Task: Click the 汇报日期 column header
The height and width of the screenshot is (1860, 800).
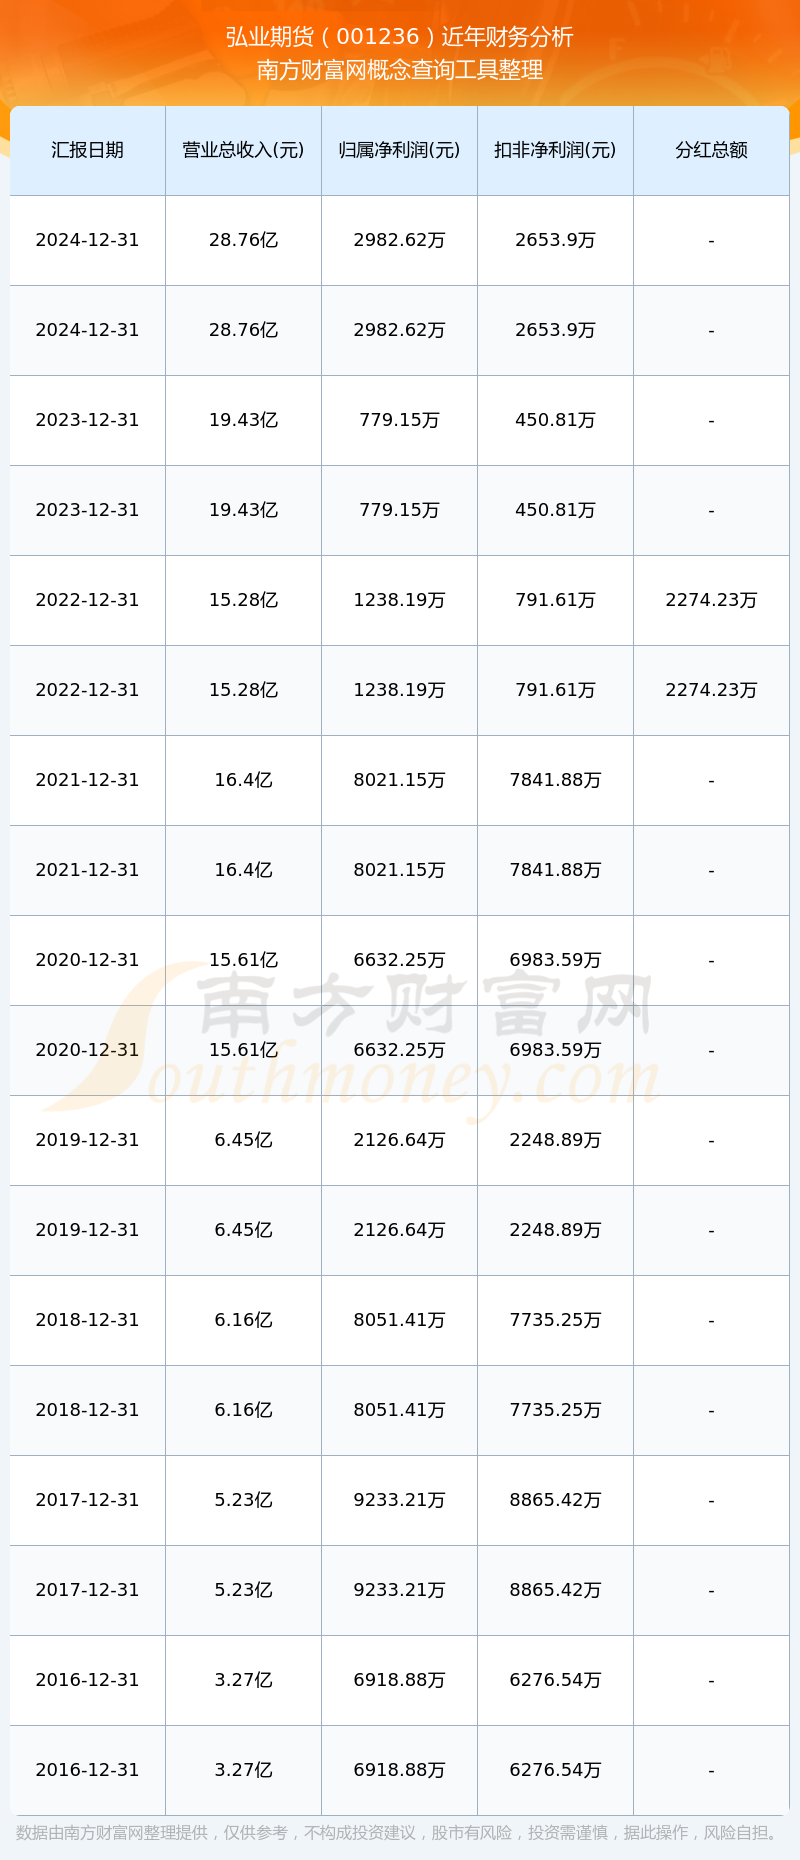Action: 88,150
